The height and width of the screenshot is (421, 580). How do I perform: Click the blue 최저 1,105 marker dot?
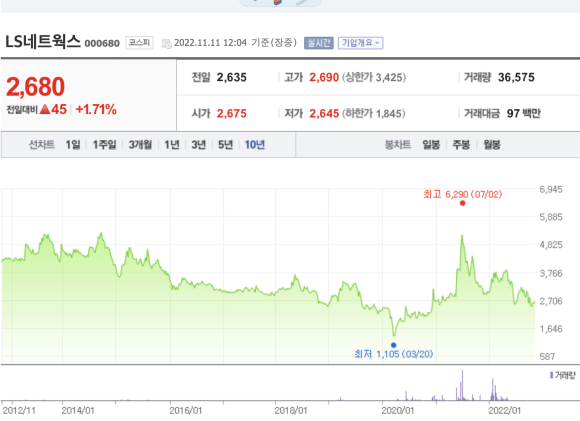tap(394, 345)
